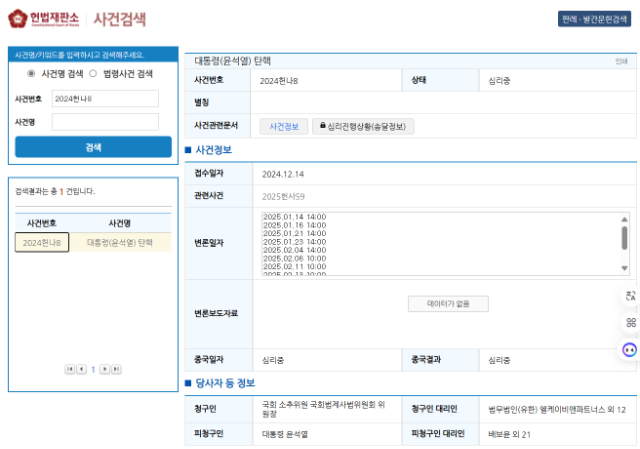The width and height of the screenshot is (640, 449).
Task: Go to first page of results
Action: (69, 369)
